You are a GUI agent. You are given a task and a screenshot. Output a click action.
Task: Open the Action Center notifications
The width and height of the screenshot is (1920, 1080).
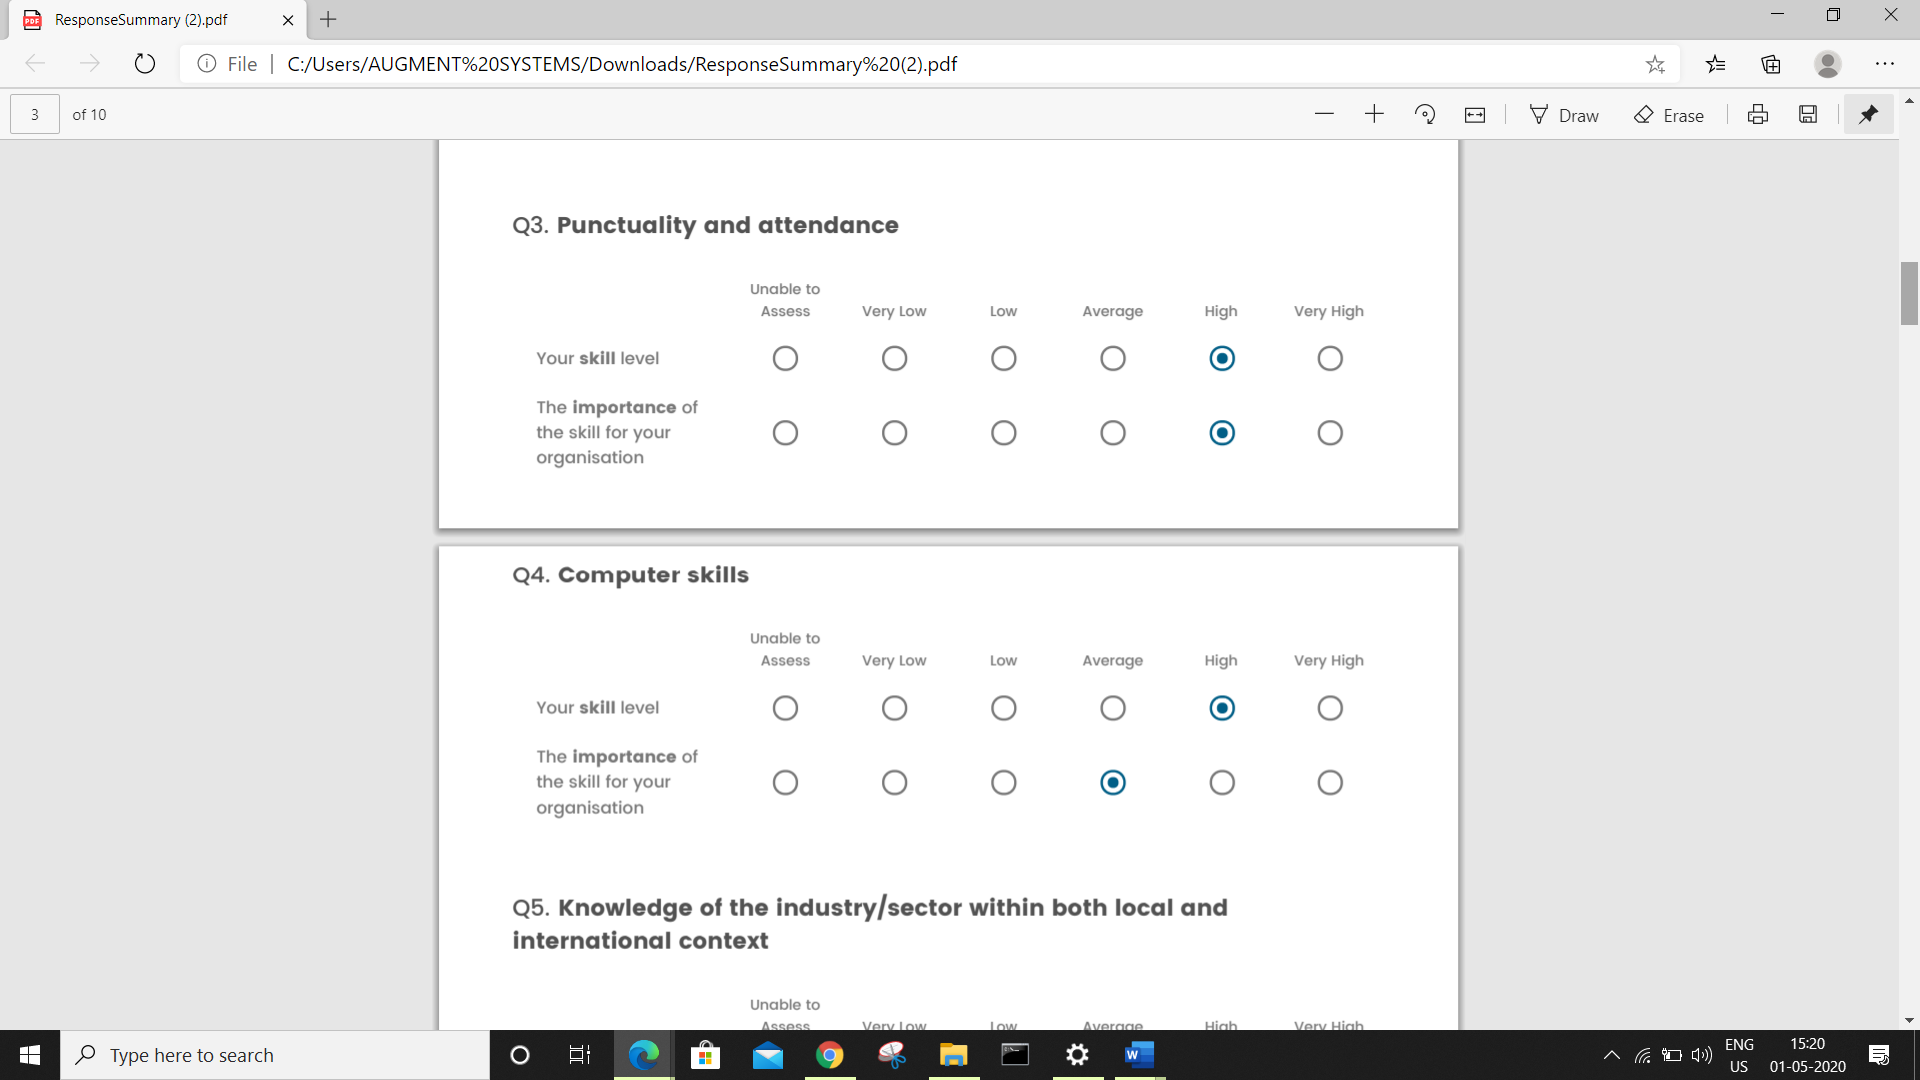pos(1879,1055)
